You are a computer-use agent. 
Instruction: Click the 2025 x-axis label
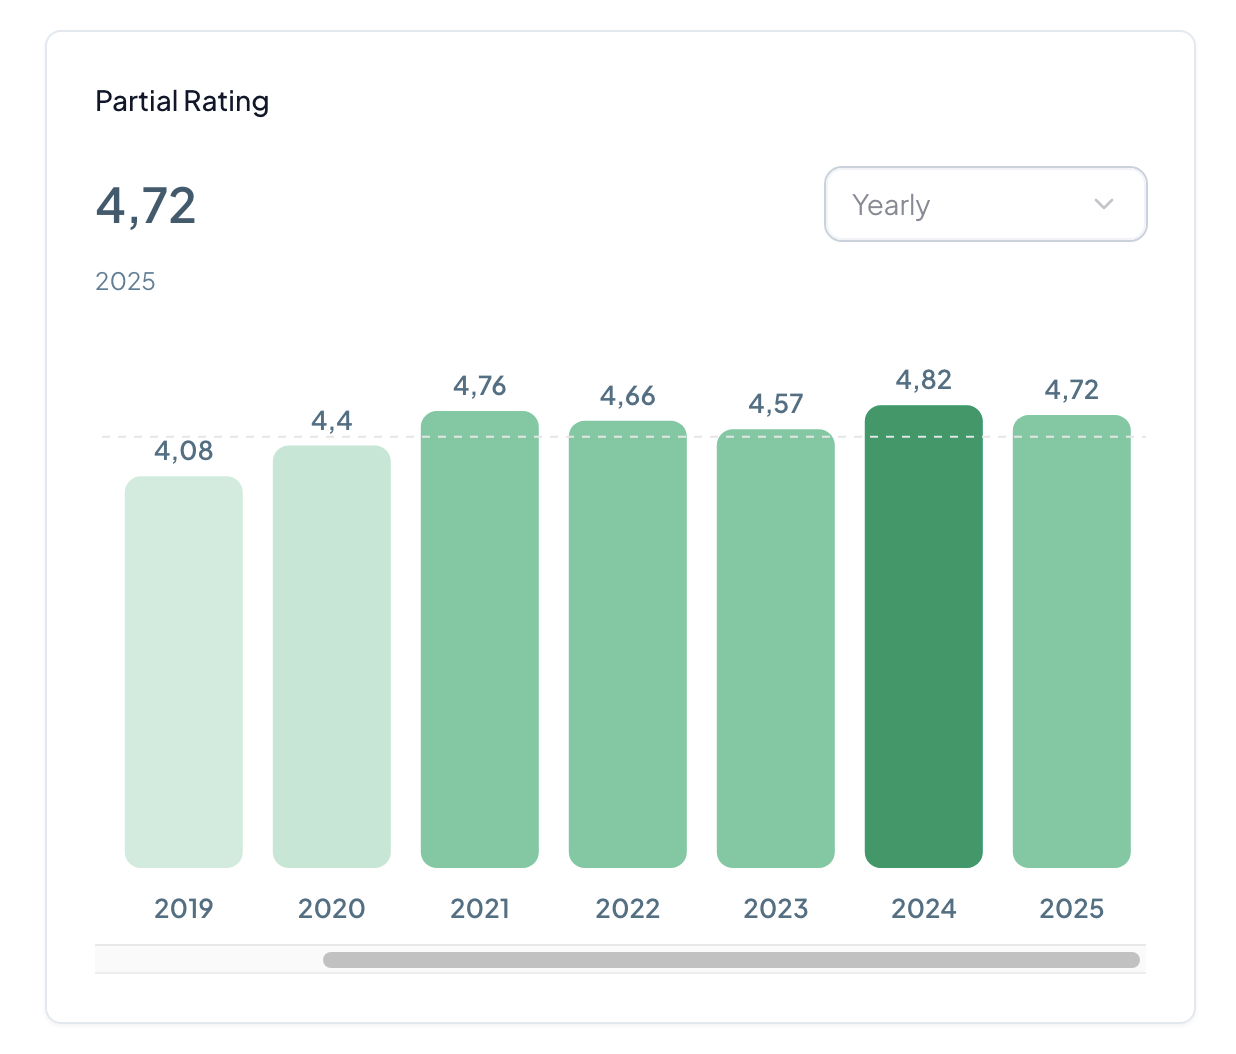click(1072, 908)
